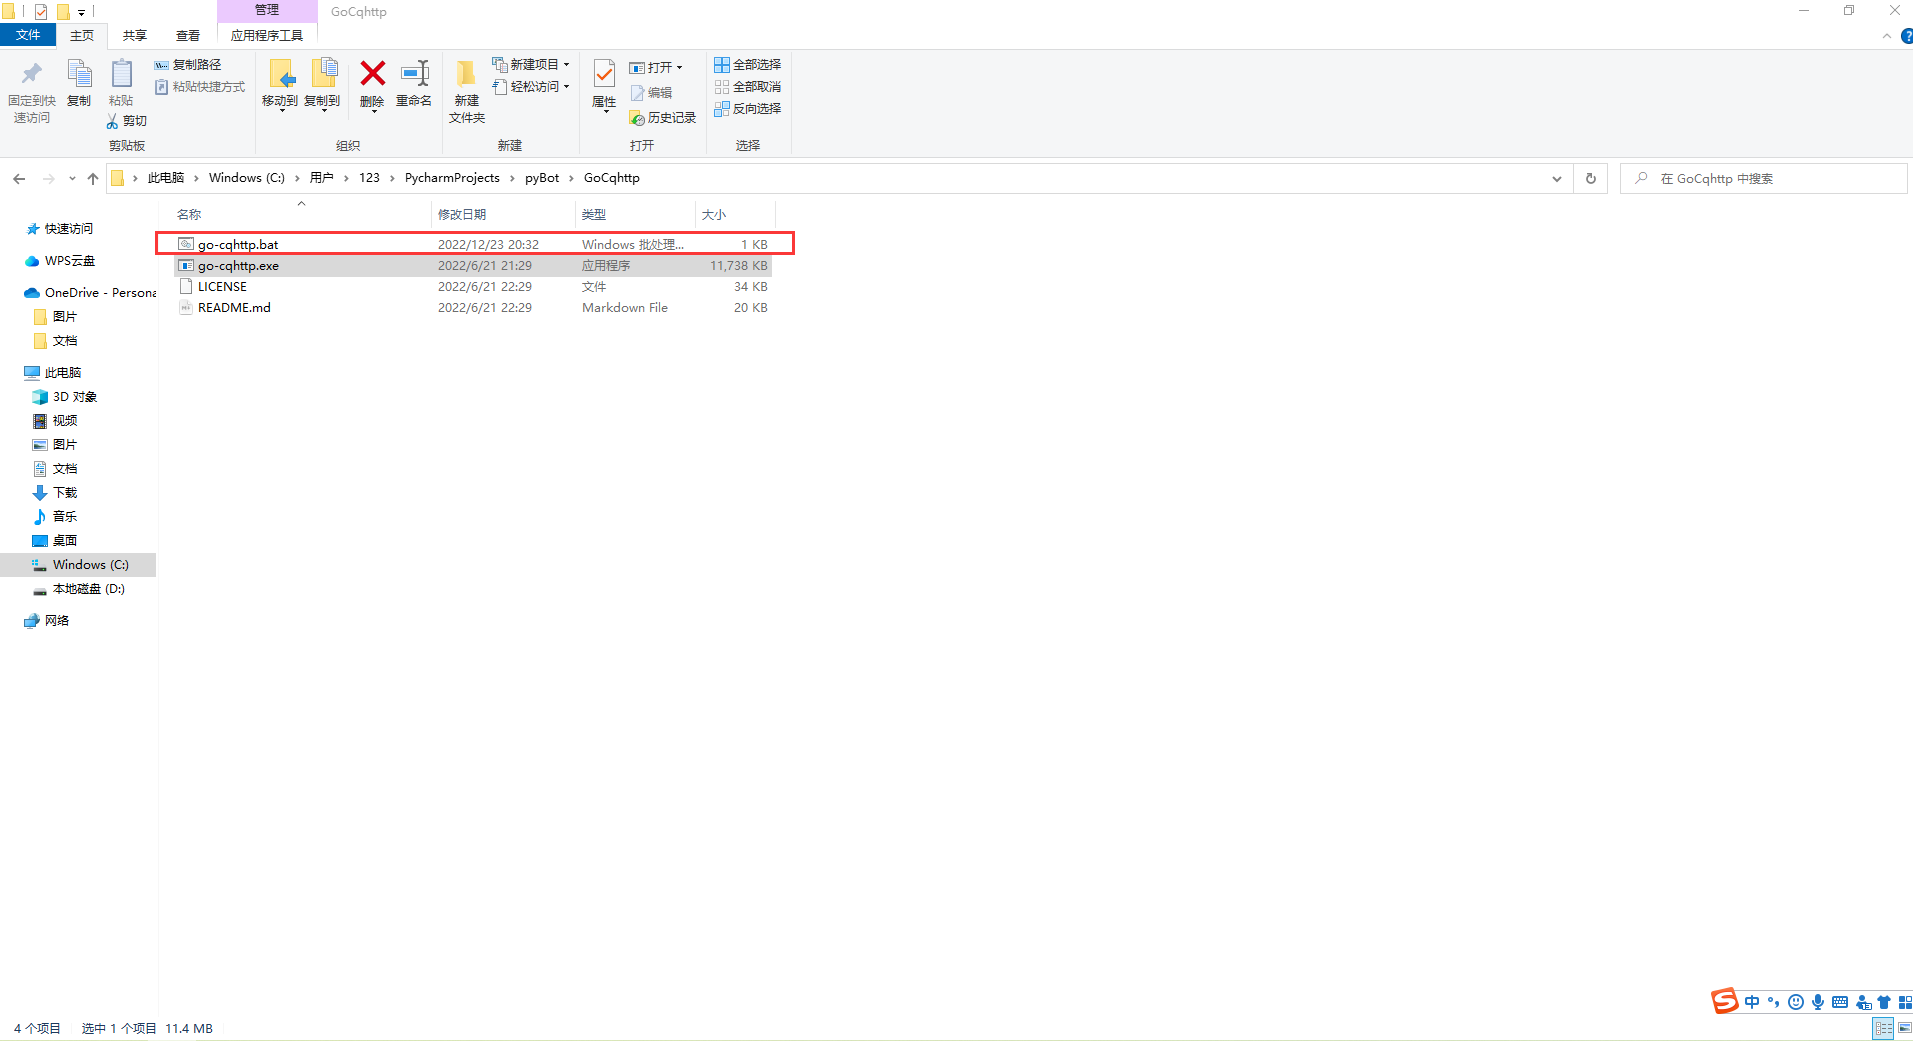Open the Easy access (轻松访问) dropdown
The height and width of the screenshot is (1041, 1913).
pos(531,87)
